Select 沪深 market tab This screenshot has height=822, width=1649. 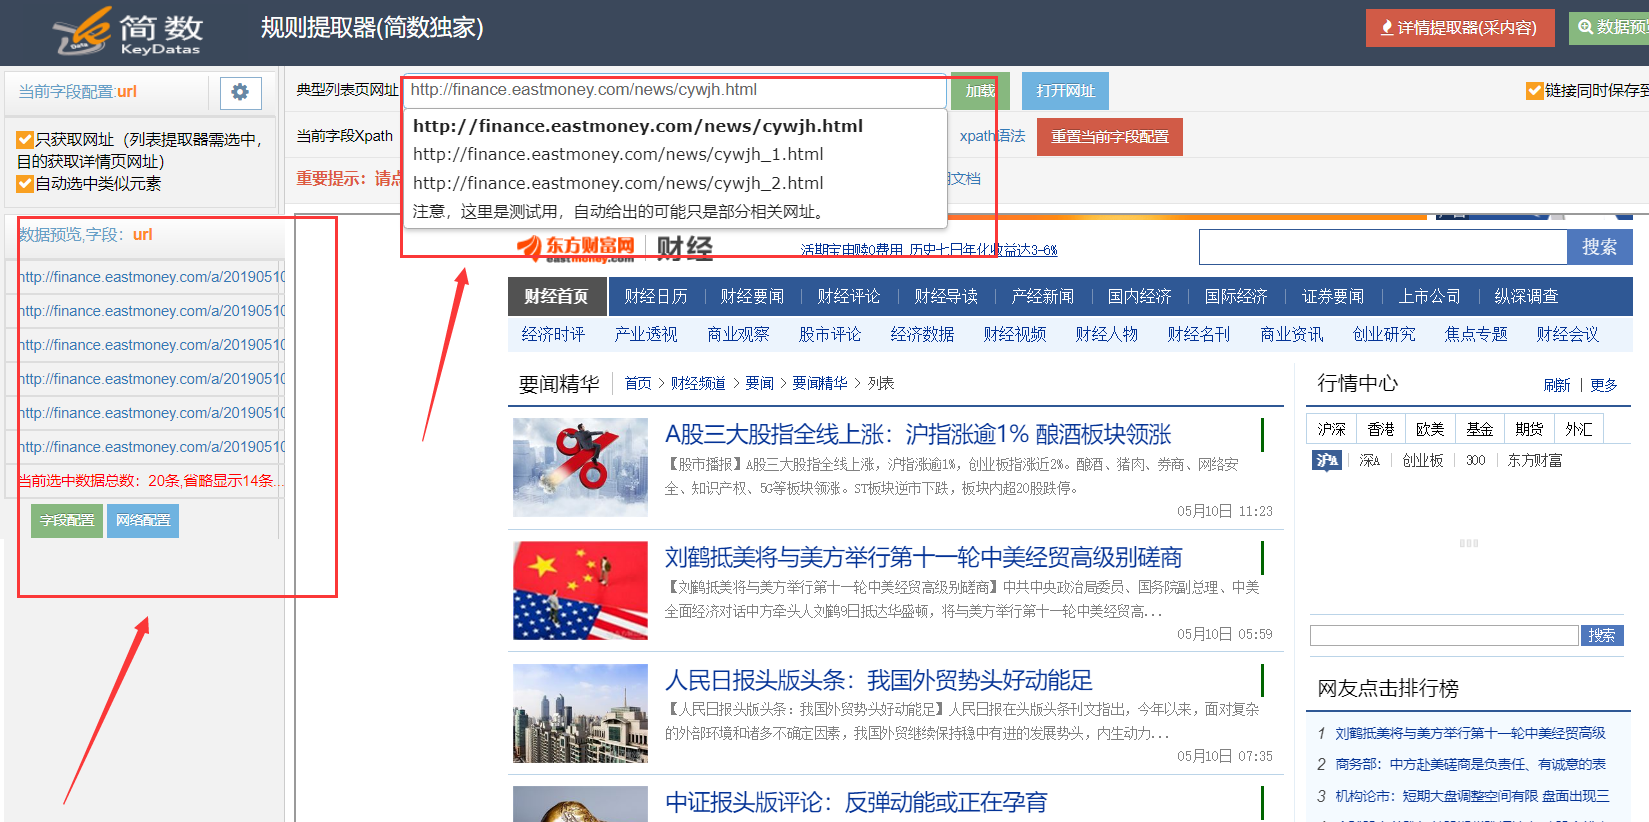point(1331,429)
